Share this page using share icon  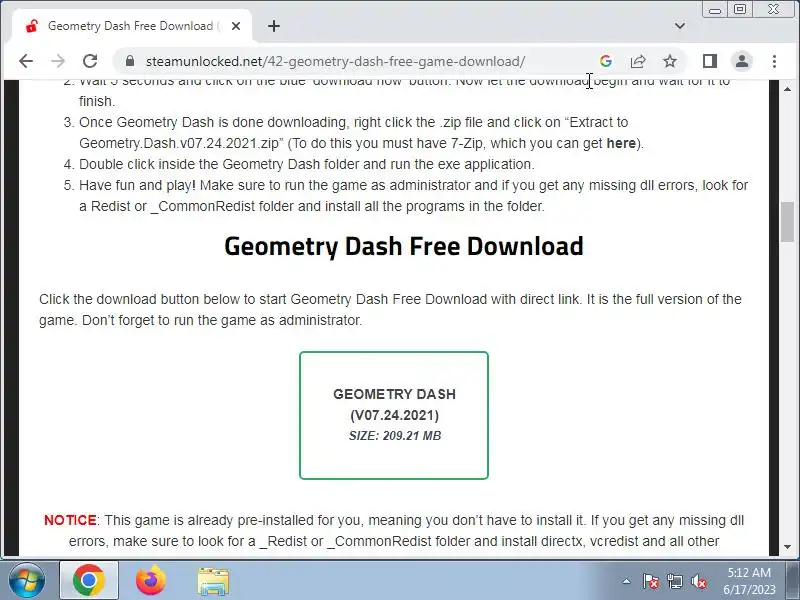pyautogui.click(x=638, y=61)
